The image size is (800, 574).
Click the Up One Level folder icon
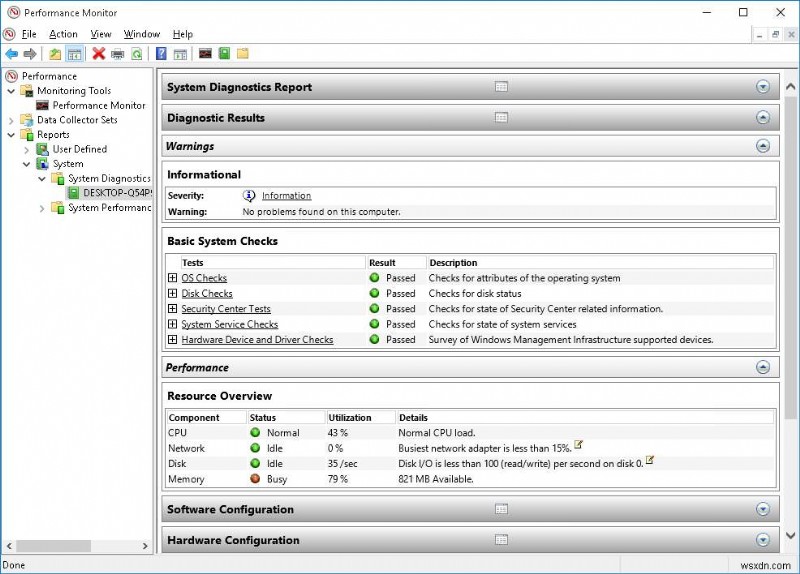[x=55, y=53]
